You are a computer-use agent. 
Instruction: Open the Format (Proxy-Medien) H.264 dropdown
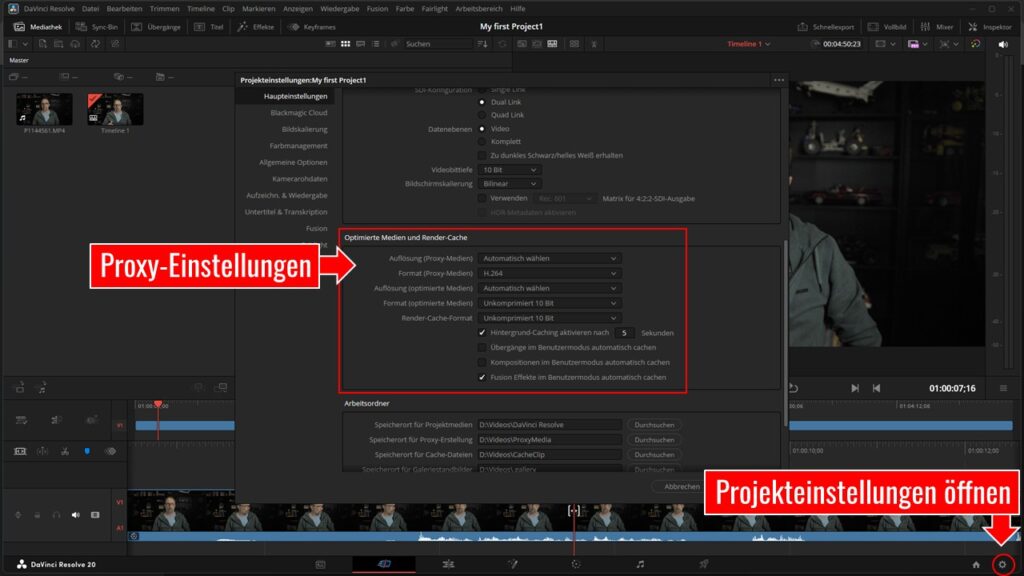(x=549, y=273)
